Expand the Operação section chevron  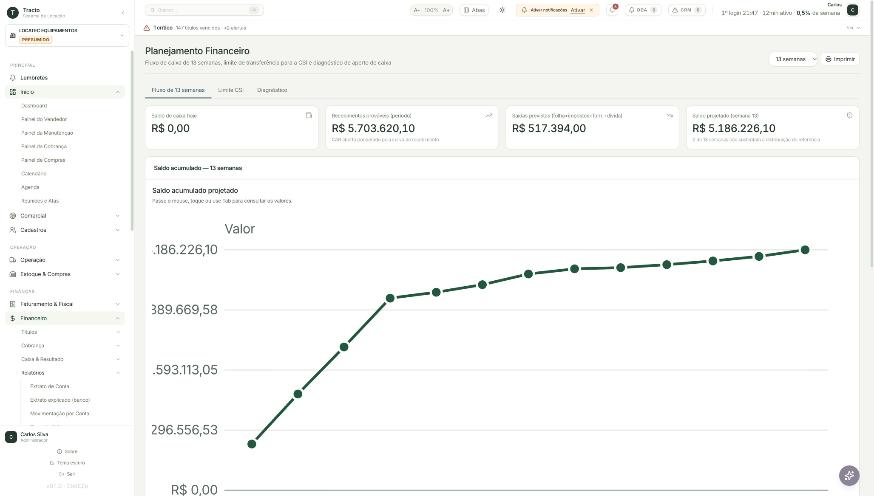pyautogui.click(x=118, y=260)
